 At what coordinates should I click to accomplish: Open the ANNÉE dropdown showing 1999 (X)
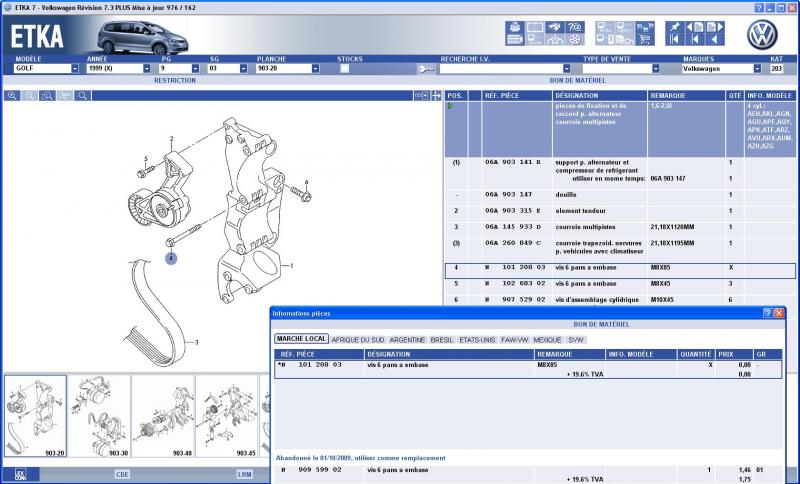point(147,68)
